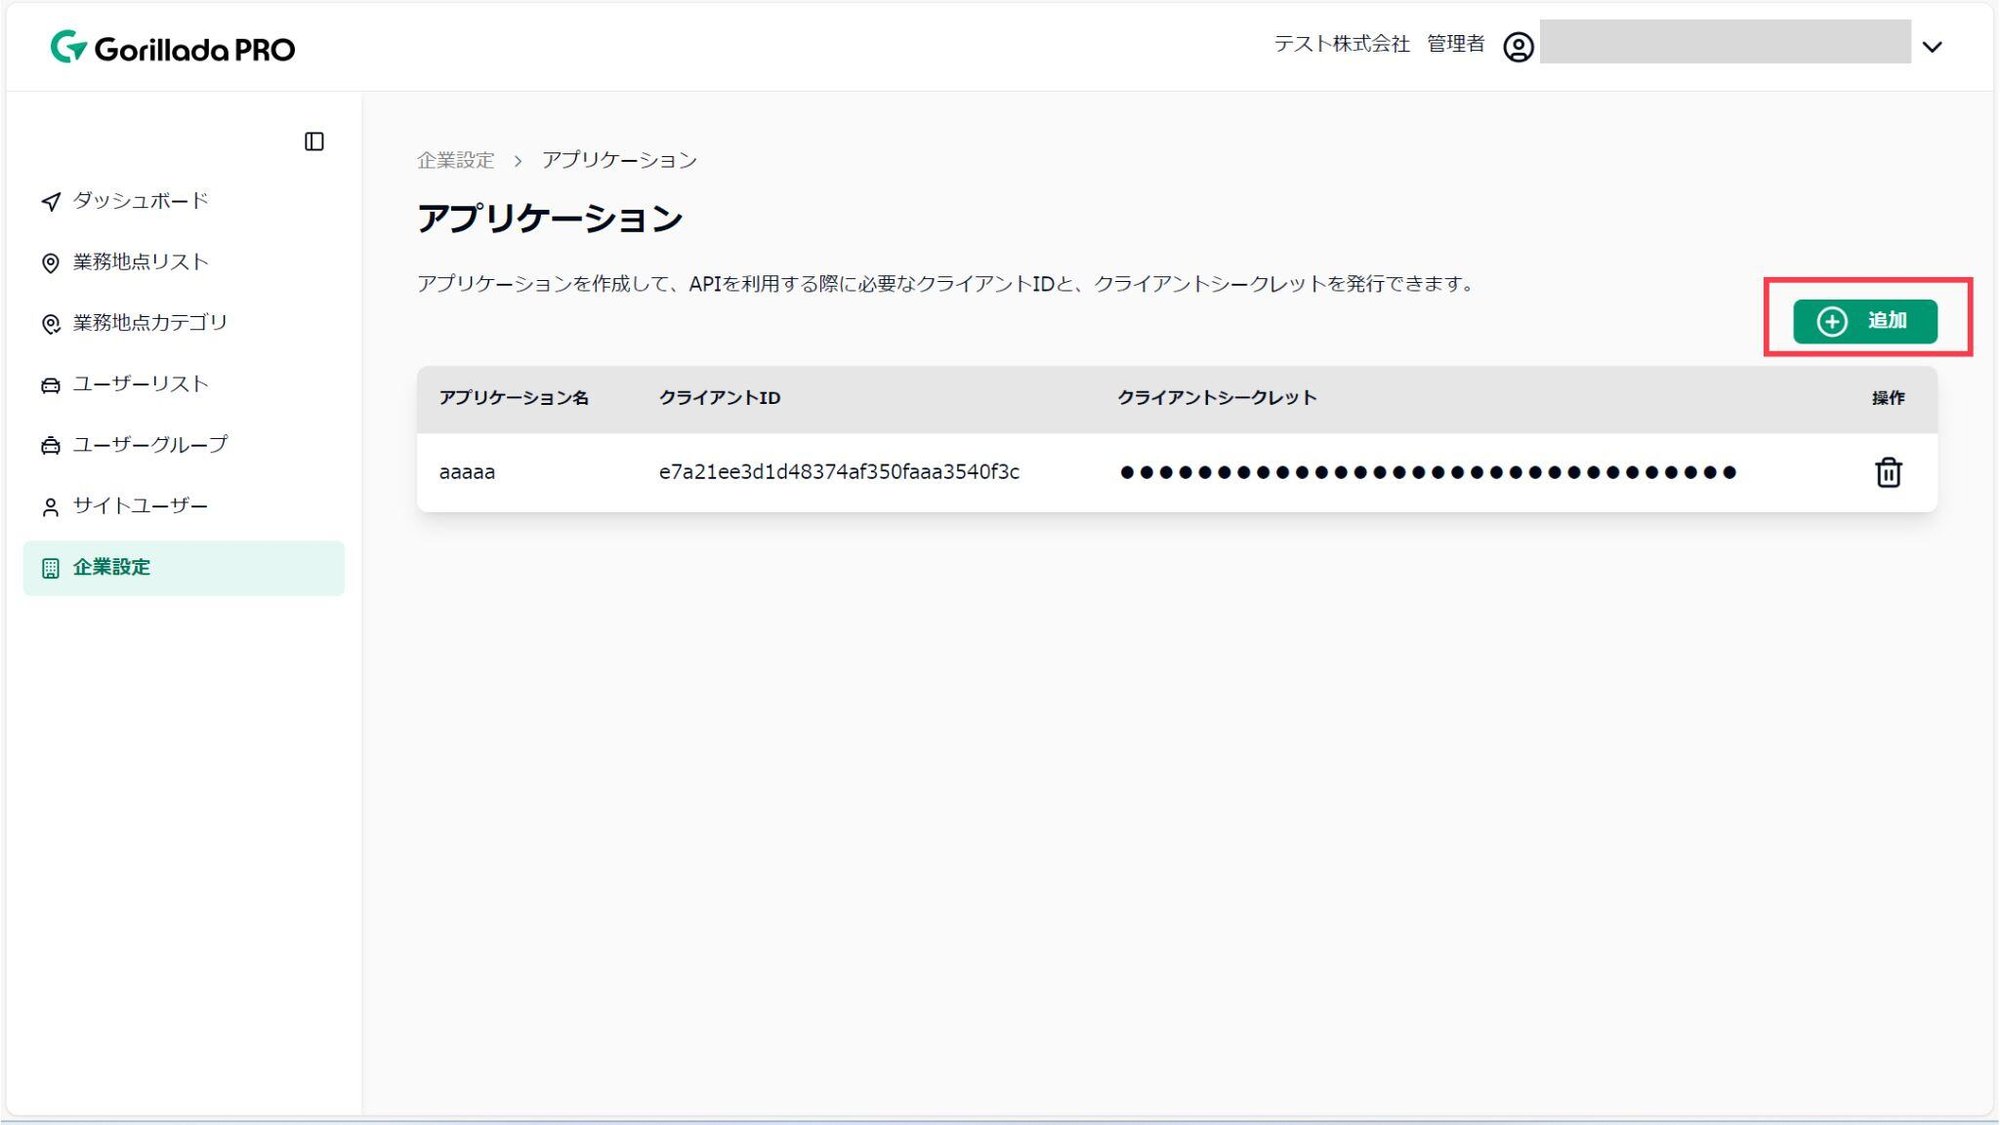Viewport: 2000px width, 1125px height.
Task: Select 企業設定 in the sidebar
Action: [x=184, y=568]
